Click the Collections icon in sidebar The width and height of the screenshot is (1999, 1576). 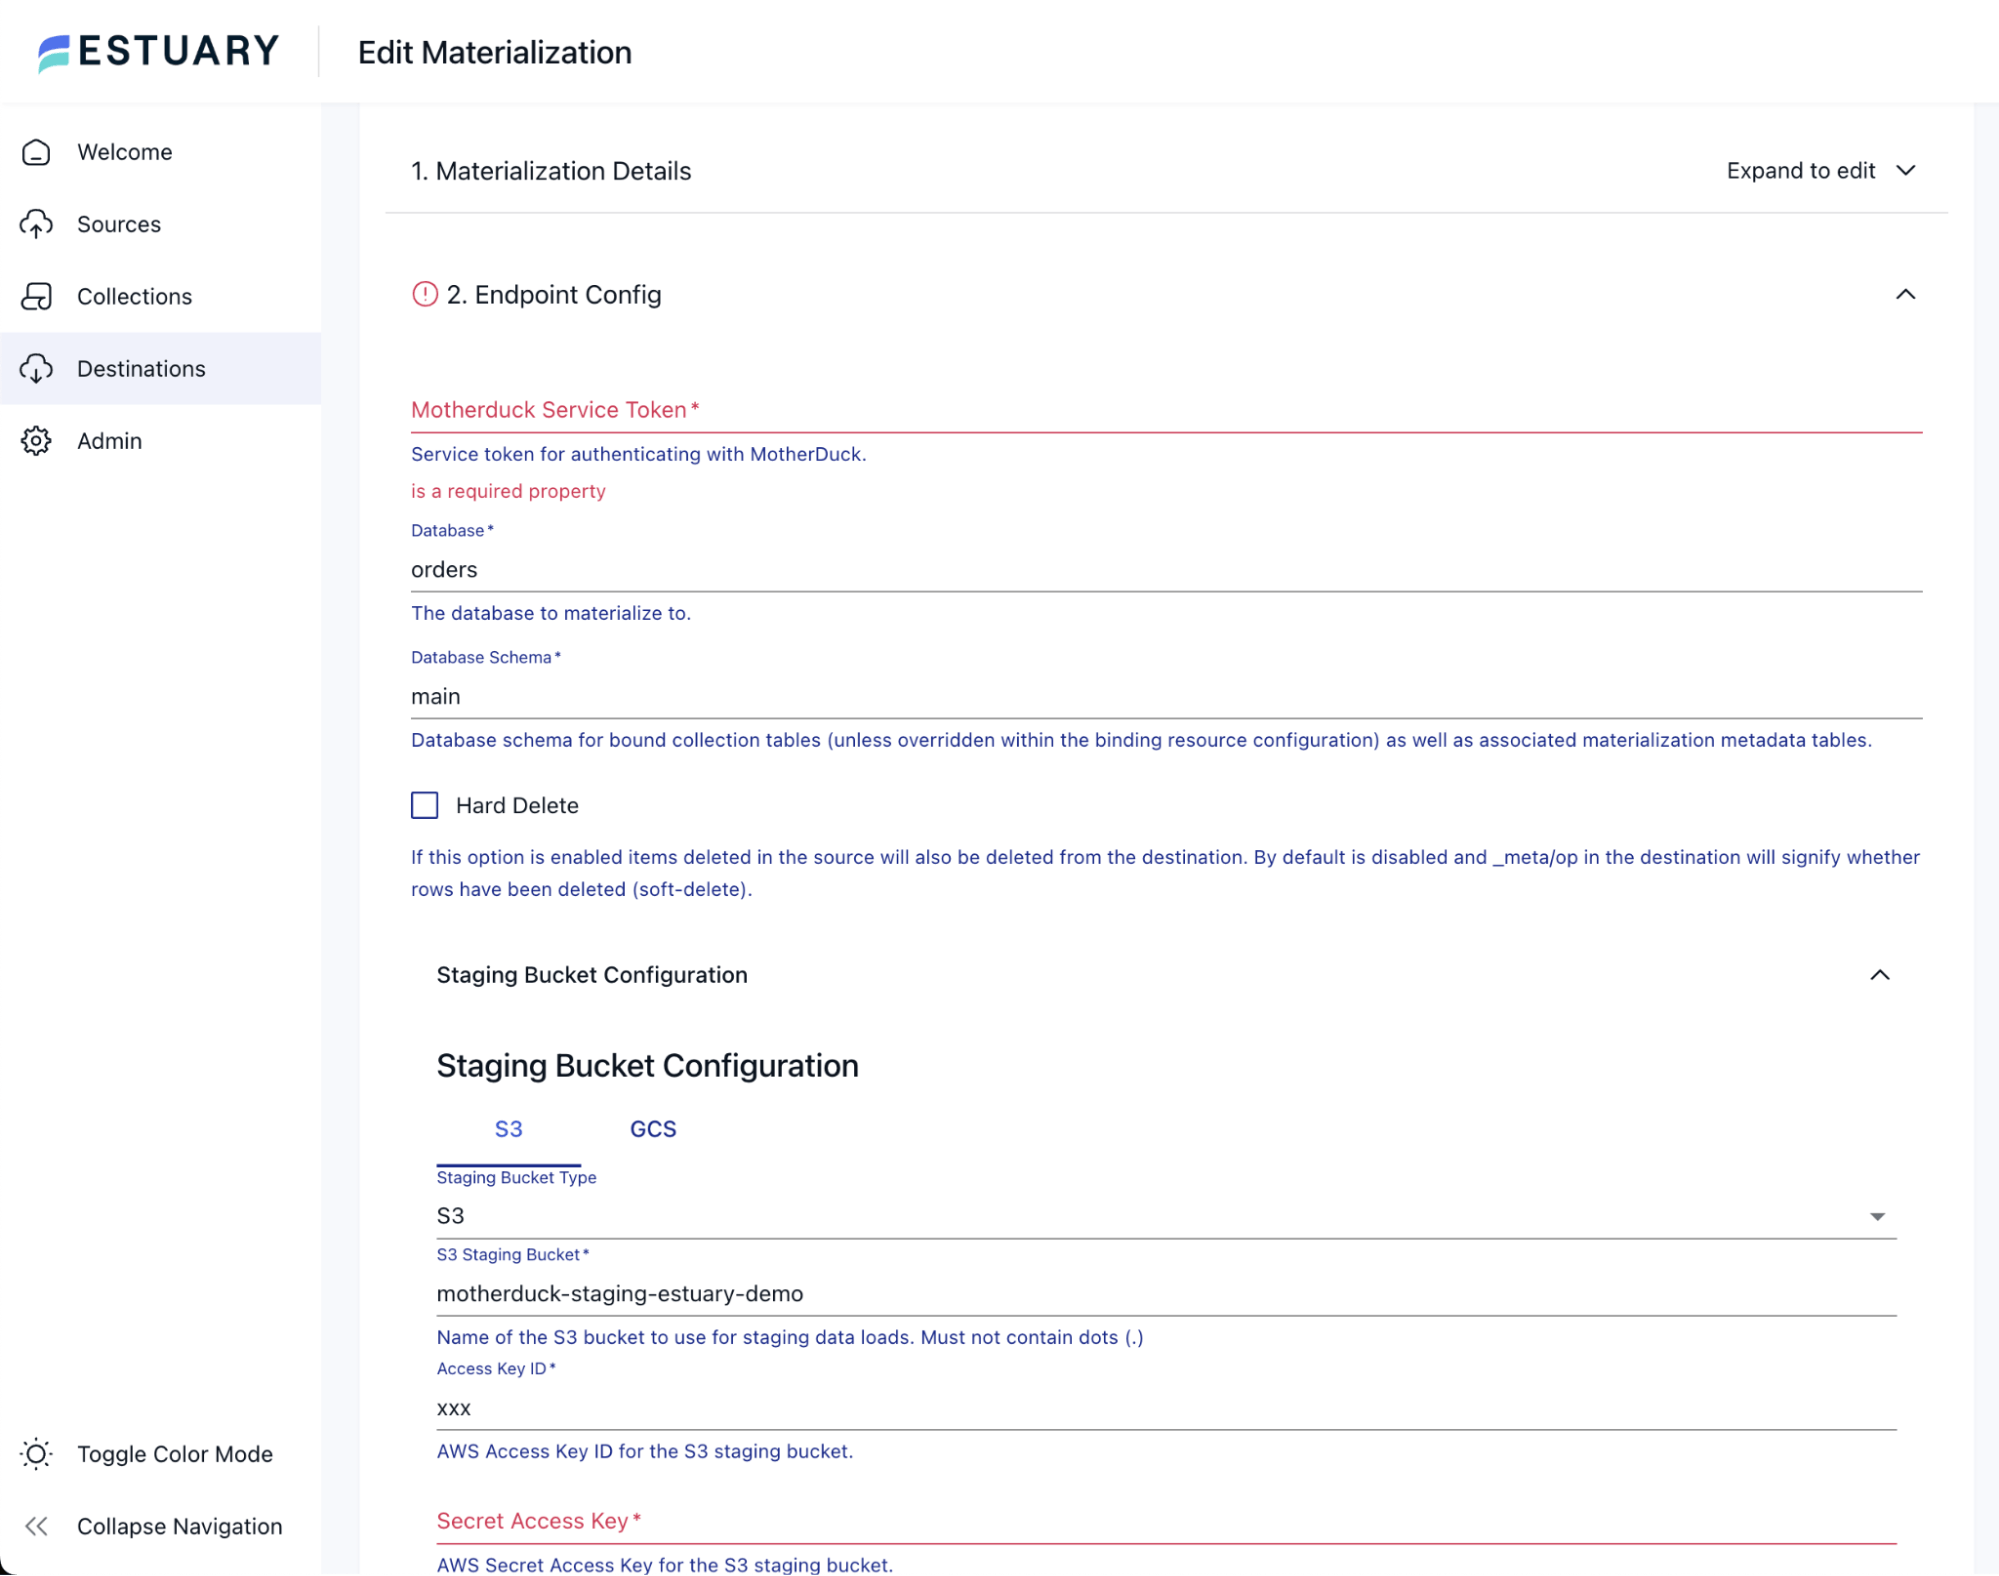tap(37, 297)
